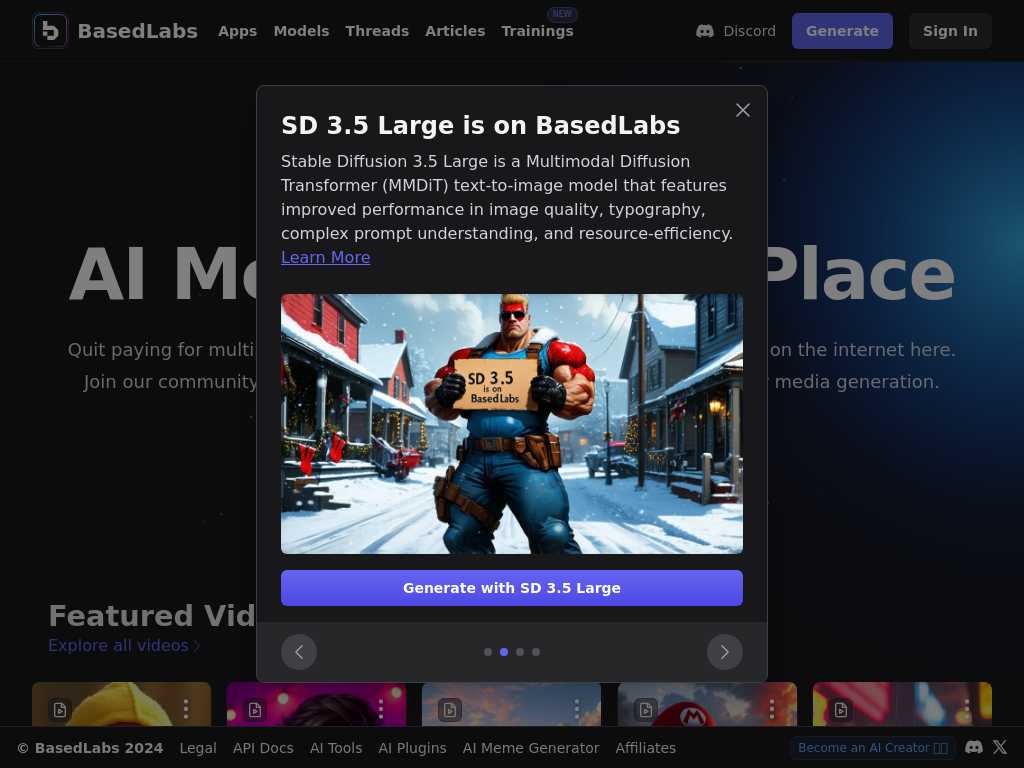Open the Trainings page
This screenshot has height=768, width=1024.
[537, 31]
